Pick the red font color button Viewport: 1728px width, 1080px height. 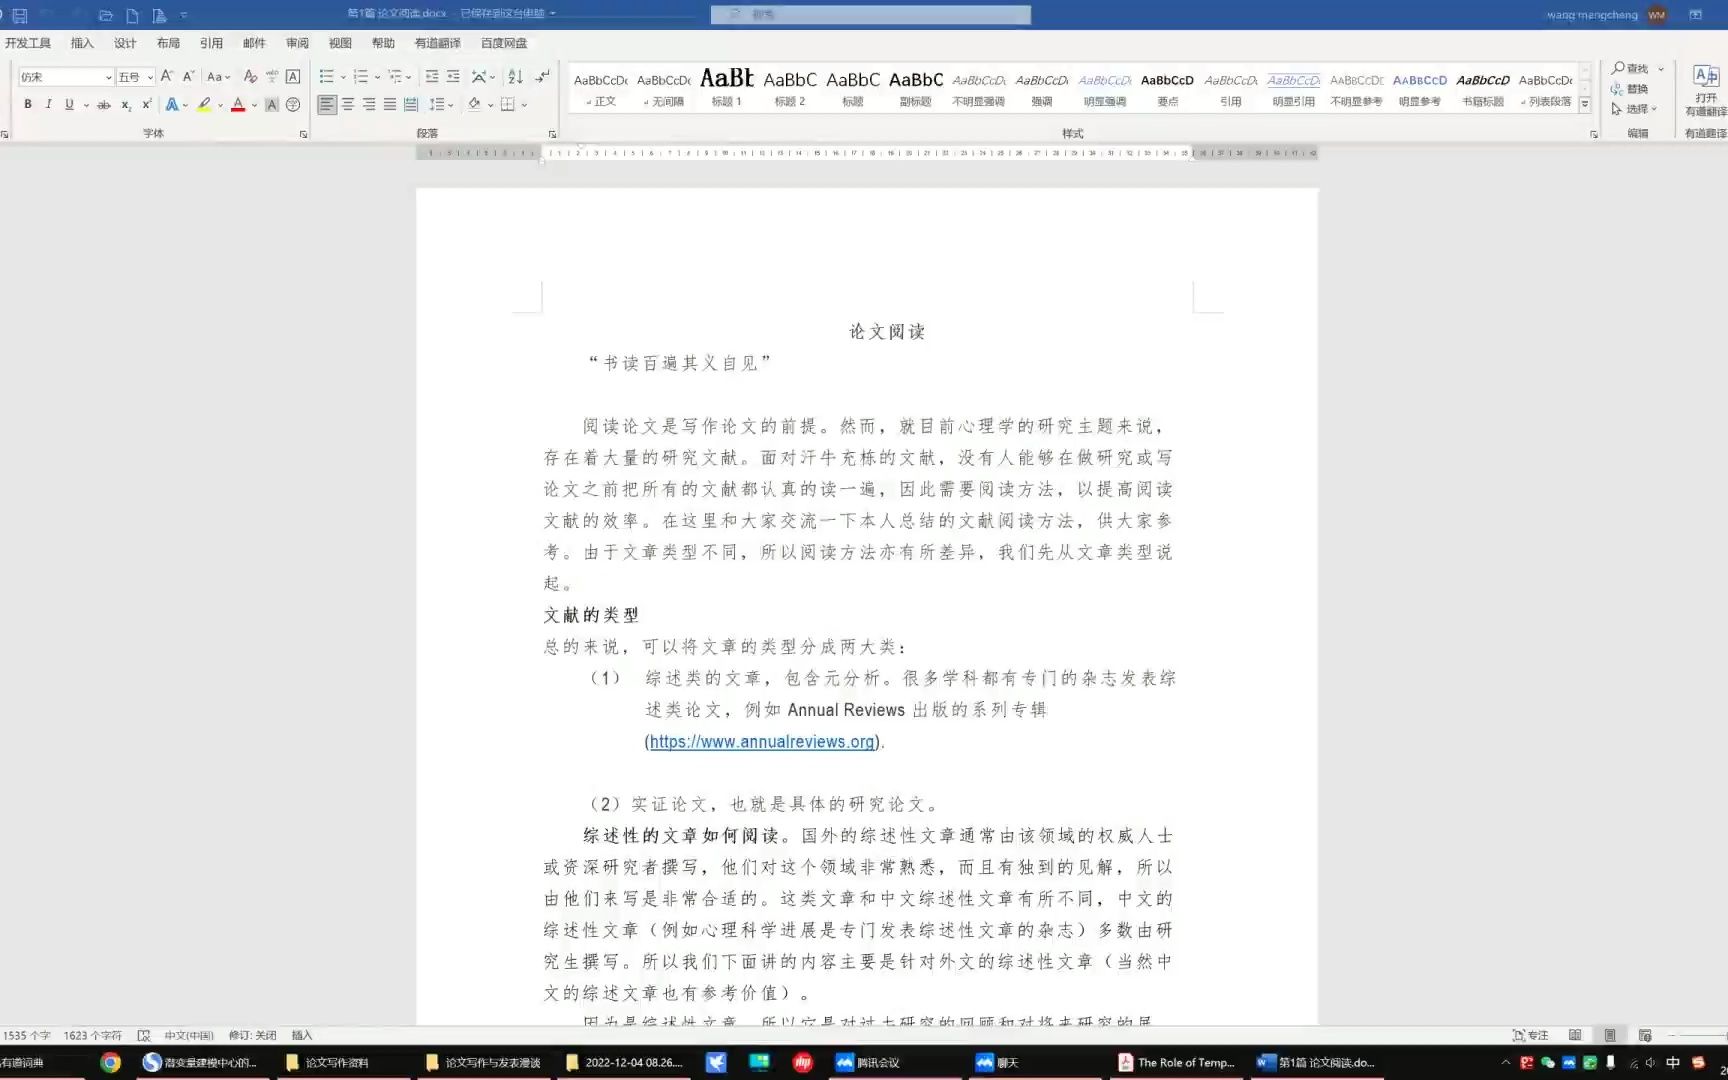coord(238,104)
